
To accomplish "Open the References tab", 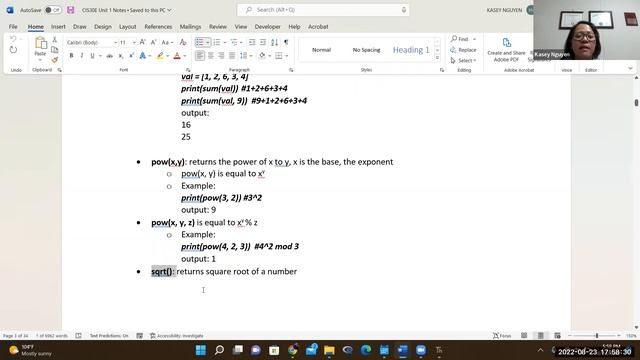I will 158,27.
